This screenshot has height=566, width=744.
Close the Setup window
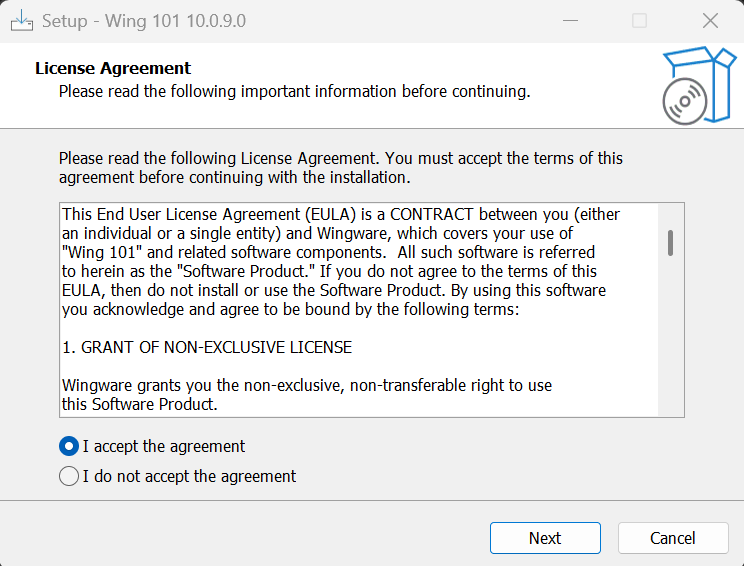click(x=710, y=21)
